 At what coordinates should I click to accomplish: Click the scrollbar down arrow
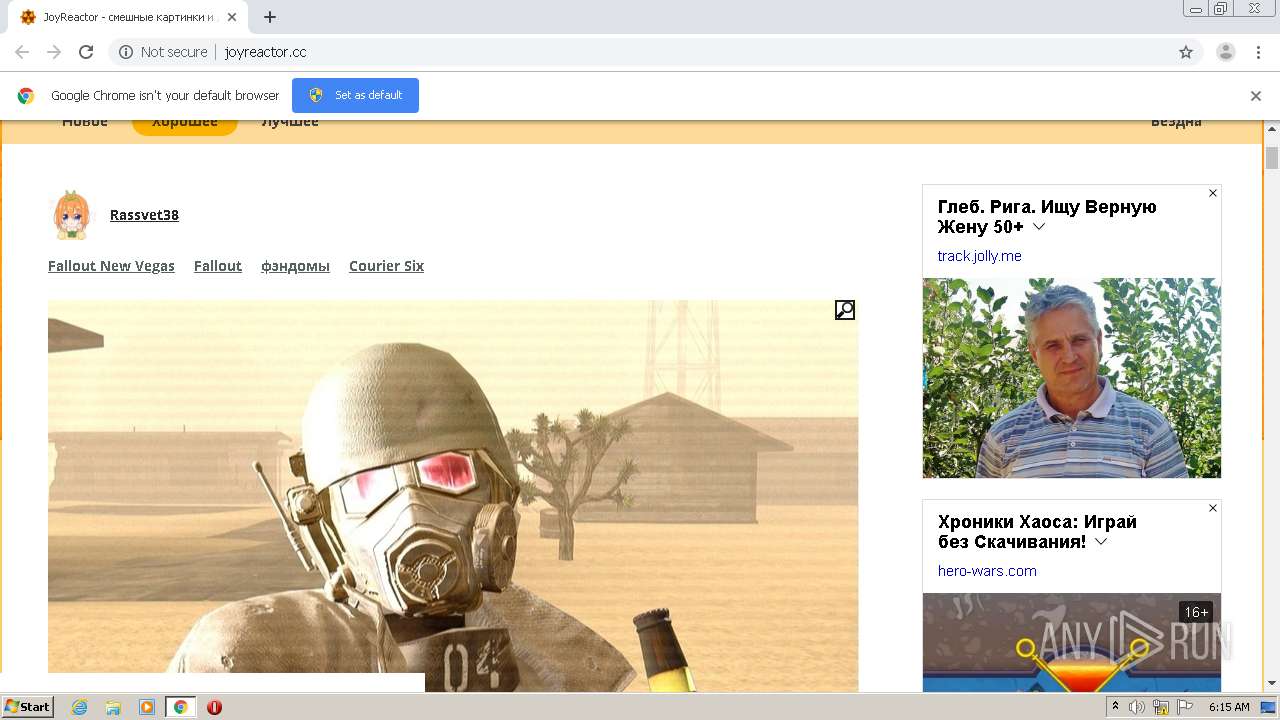point(1272,684)
